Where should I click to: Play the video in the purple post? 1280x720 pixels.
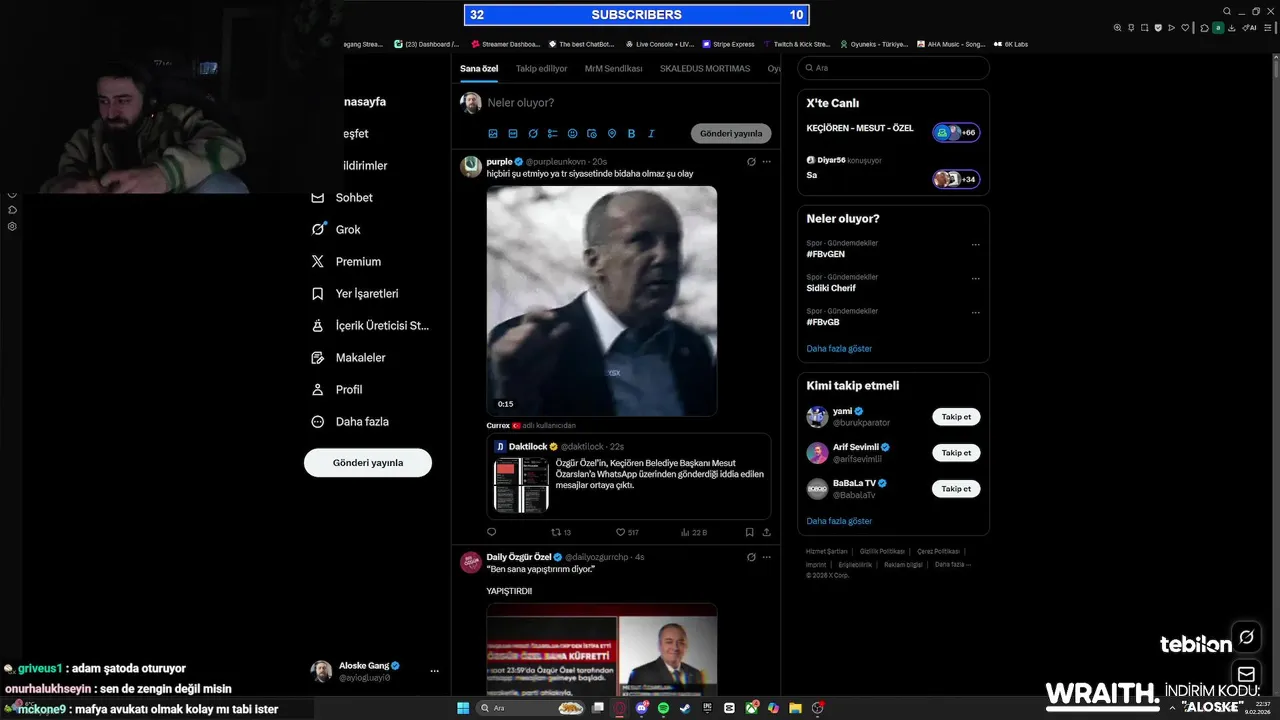tap(602, 301)
